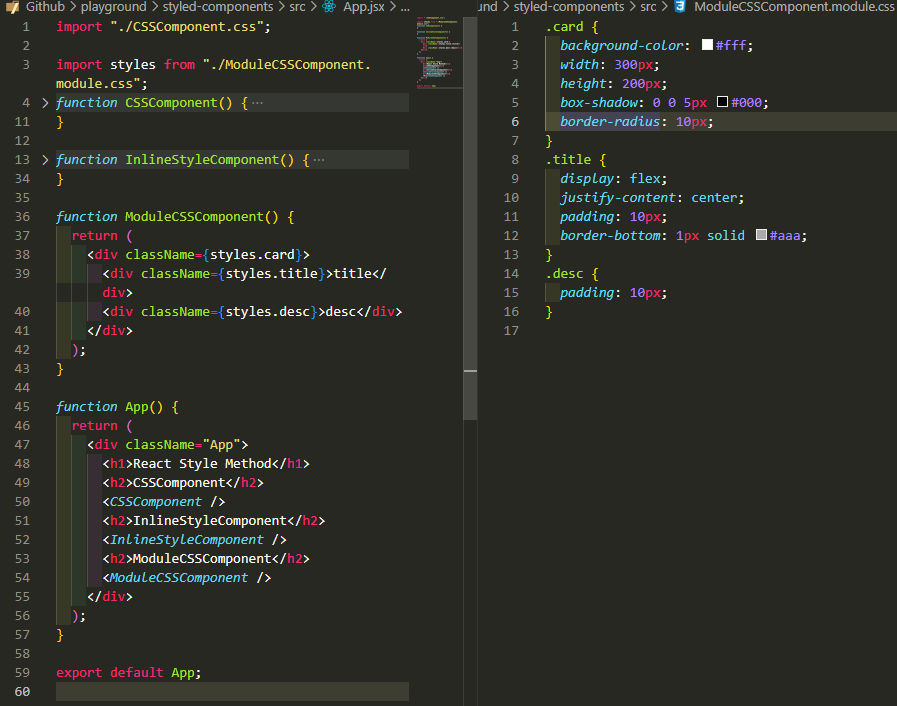
Task: Open the #aaa border-bottom color swatch
Action: (x=761, y=235)
